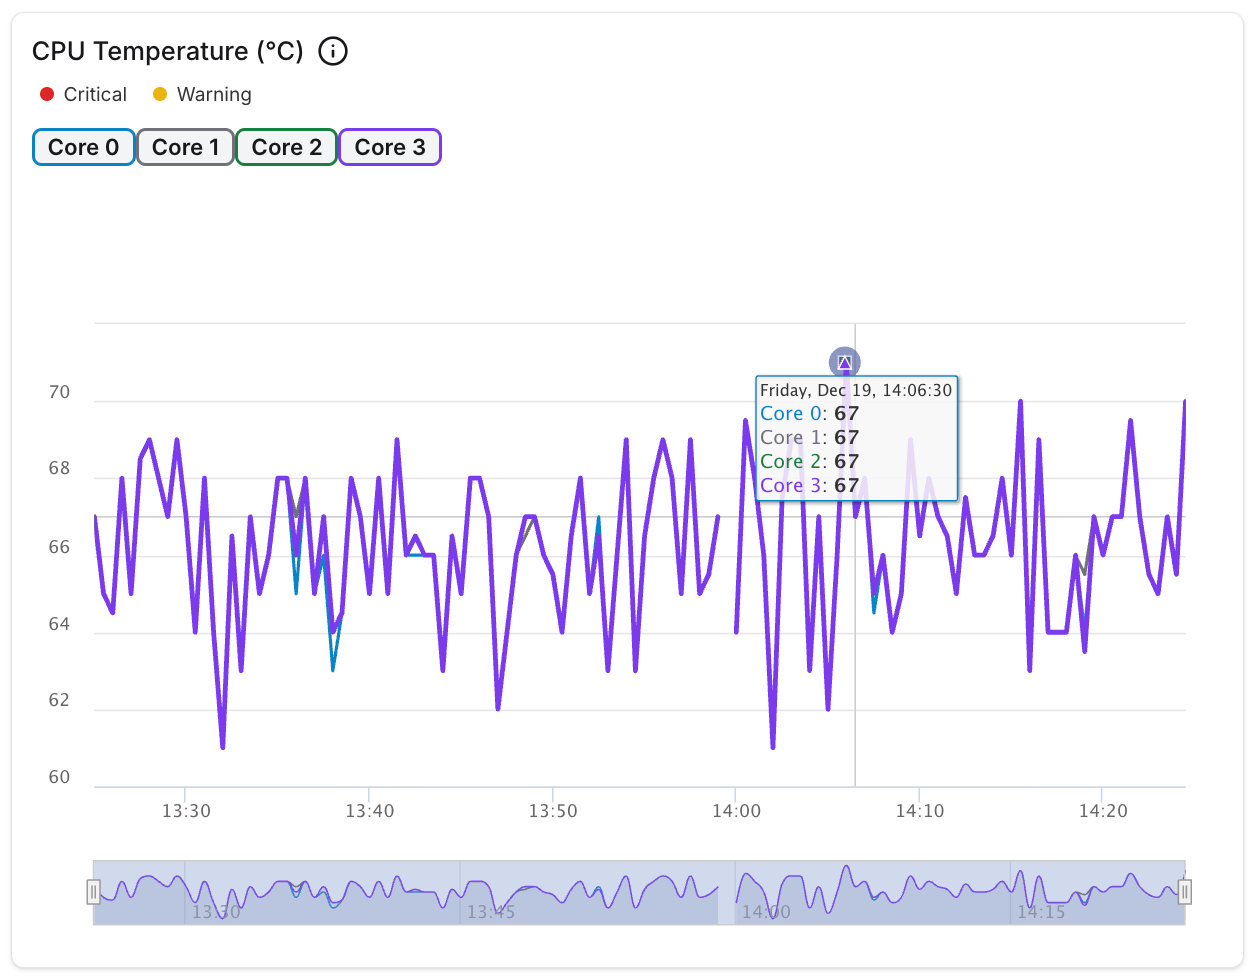Click the info icon beside CPU Temperature title
This screenshot has width=1256, height=978.
click(x=333, y=51)
